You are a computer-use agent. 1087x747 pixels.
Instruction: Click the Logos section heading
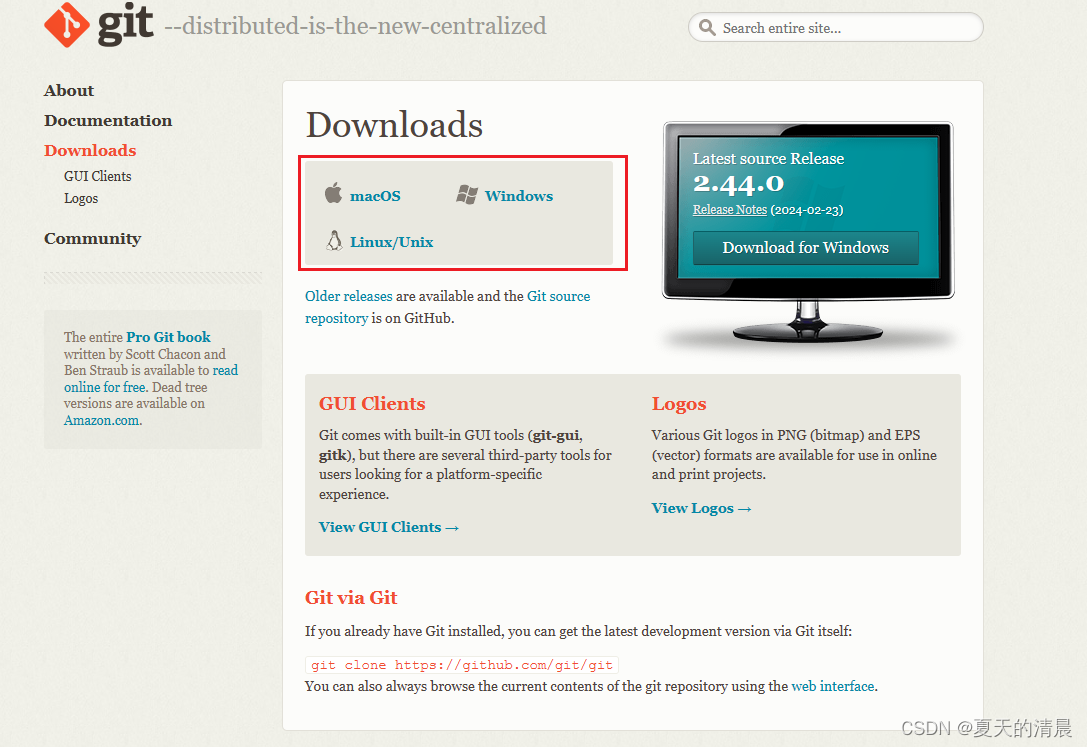(x=679, y=403)
